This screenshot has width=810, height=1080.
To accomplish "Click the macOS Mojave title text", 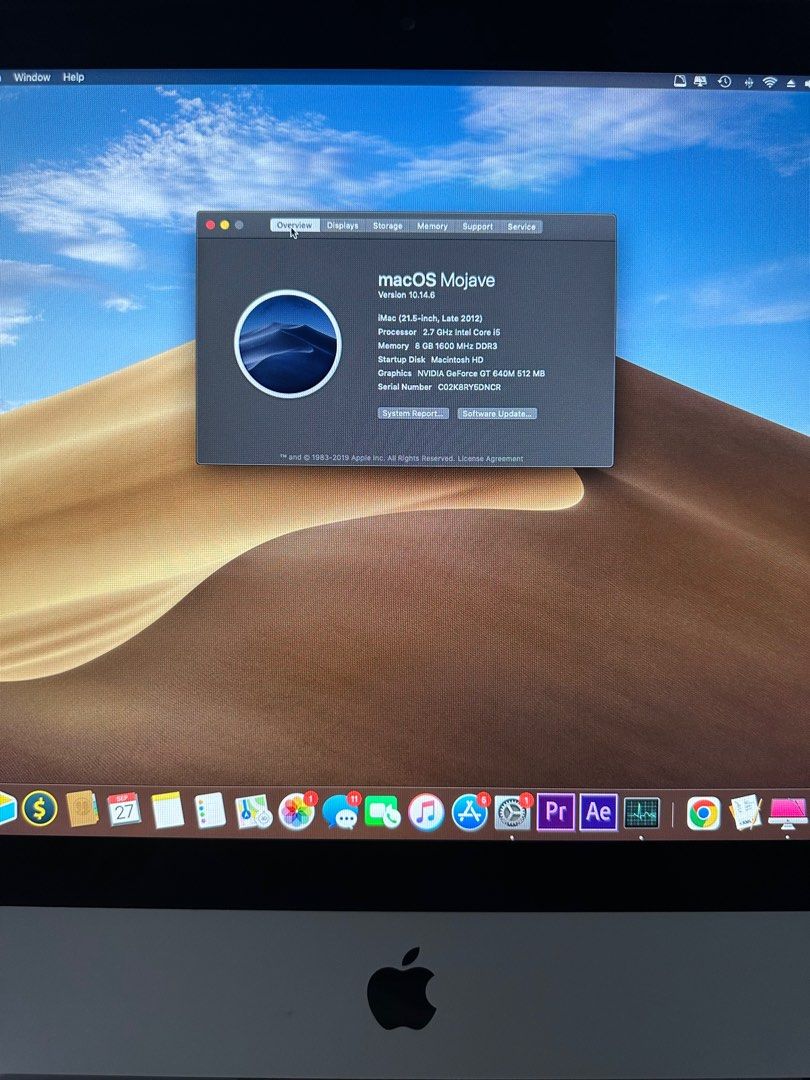I will [437, 280].
